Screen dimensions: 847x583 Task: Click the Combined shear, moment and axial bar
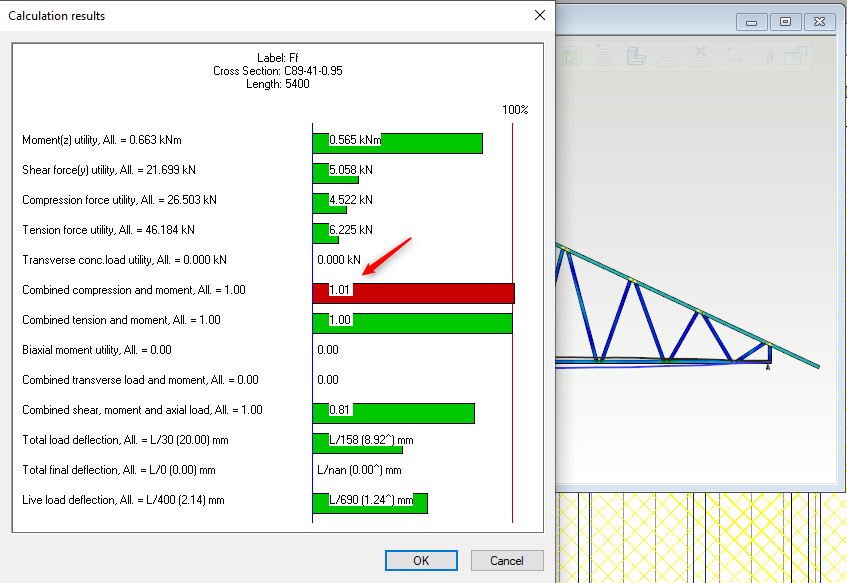pos(393,413)
